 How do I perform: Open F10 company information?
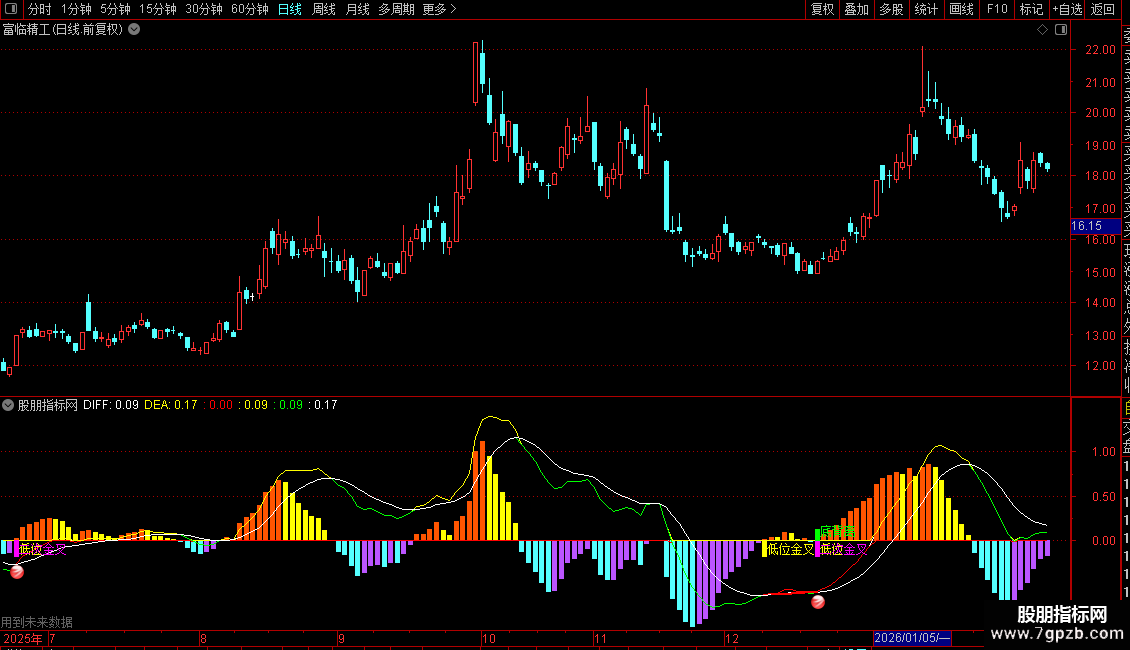click(x=997, y=9)
